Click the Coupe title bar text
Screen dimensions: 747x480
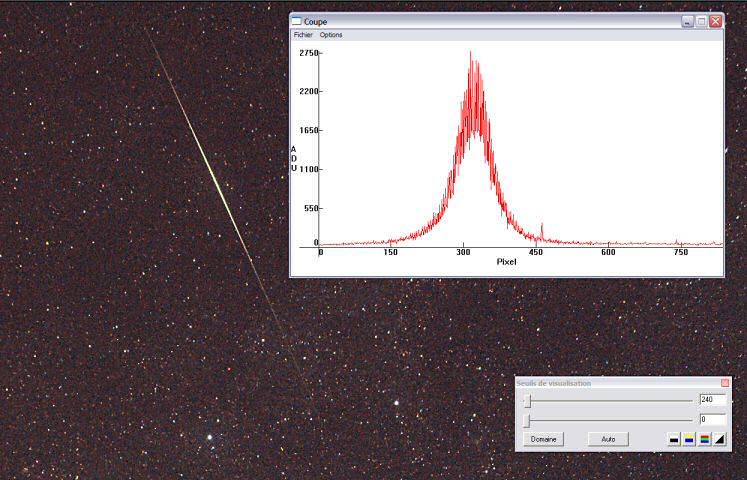pyautogui.click(x=315, y=21)
